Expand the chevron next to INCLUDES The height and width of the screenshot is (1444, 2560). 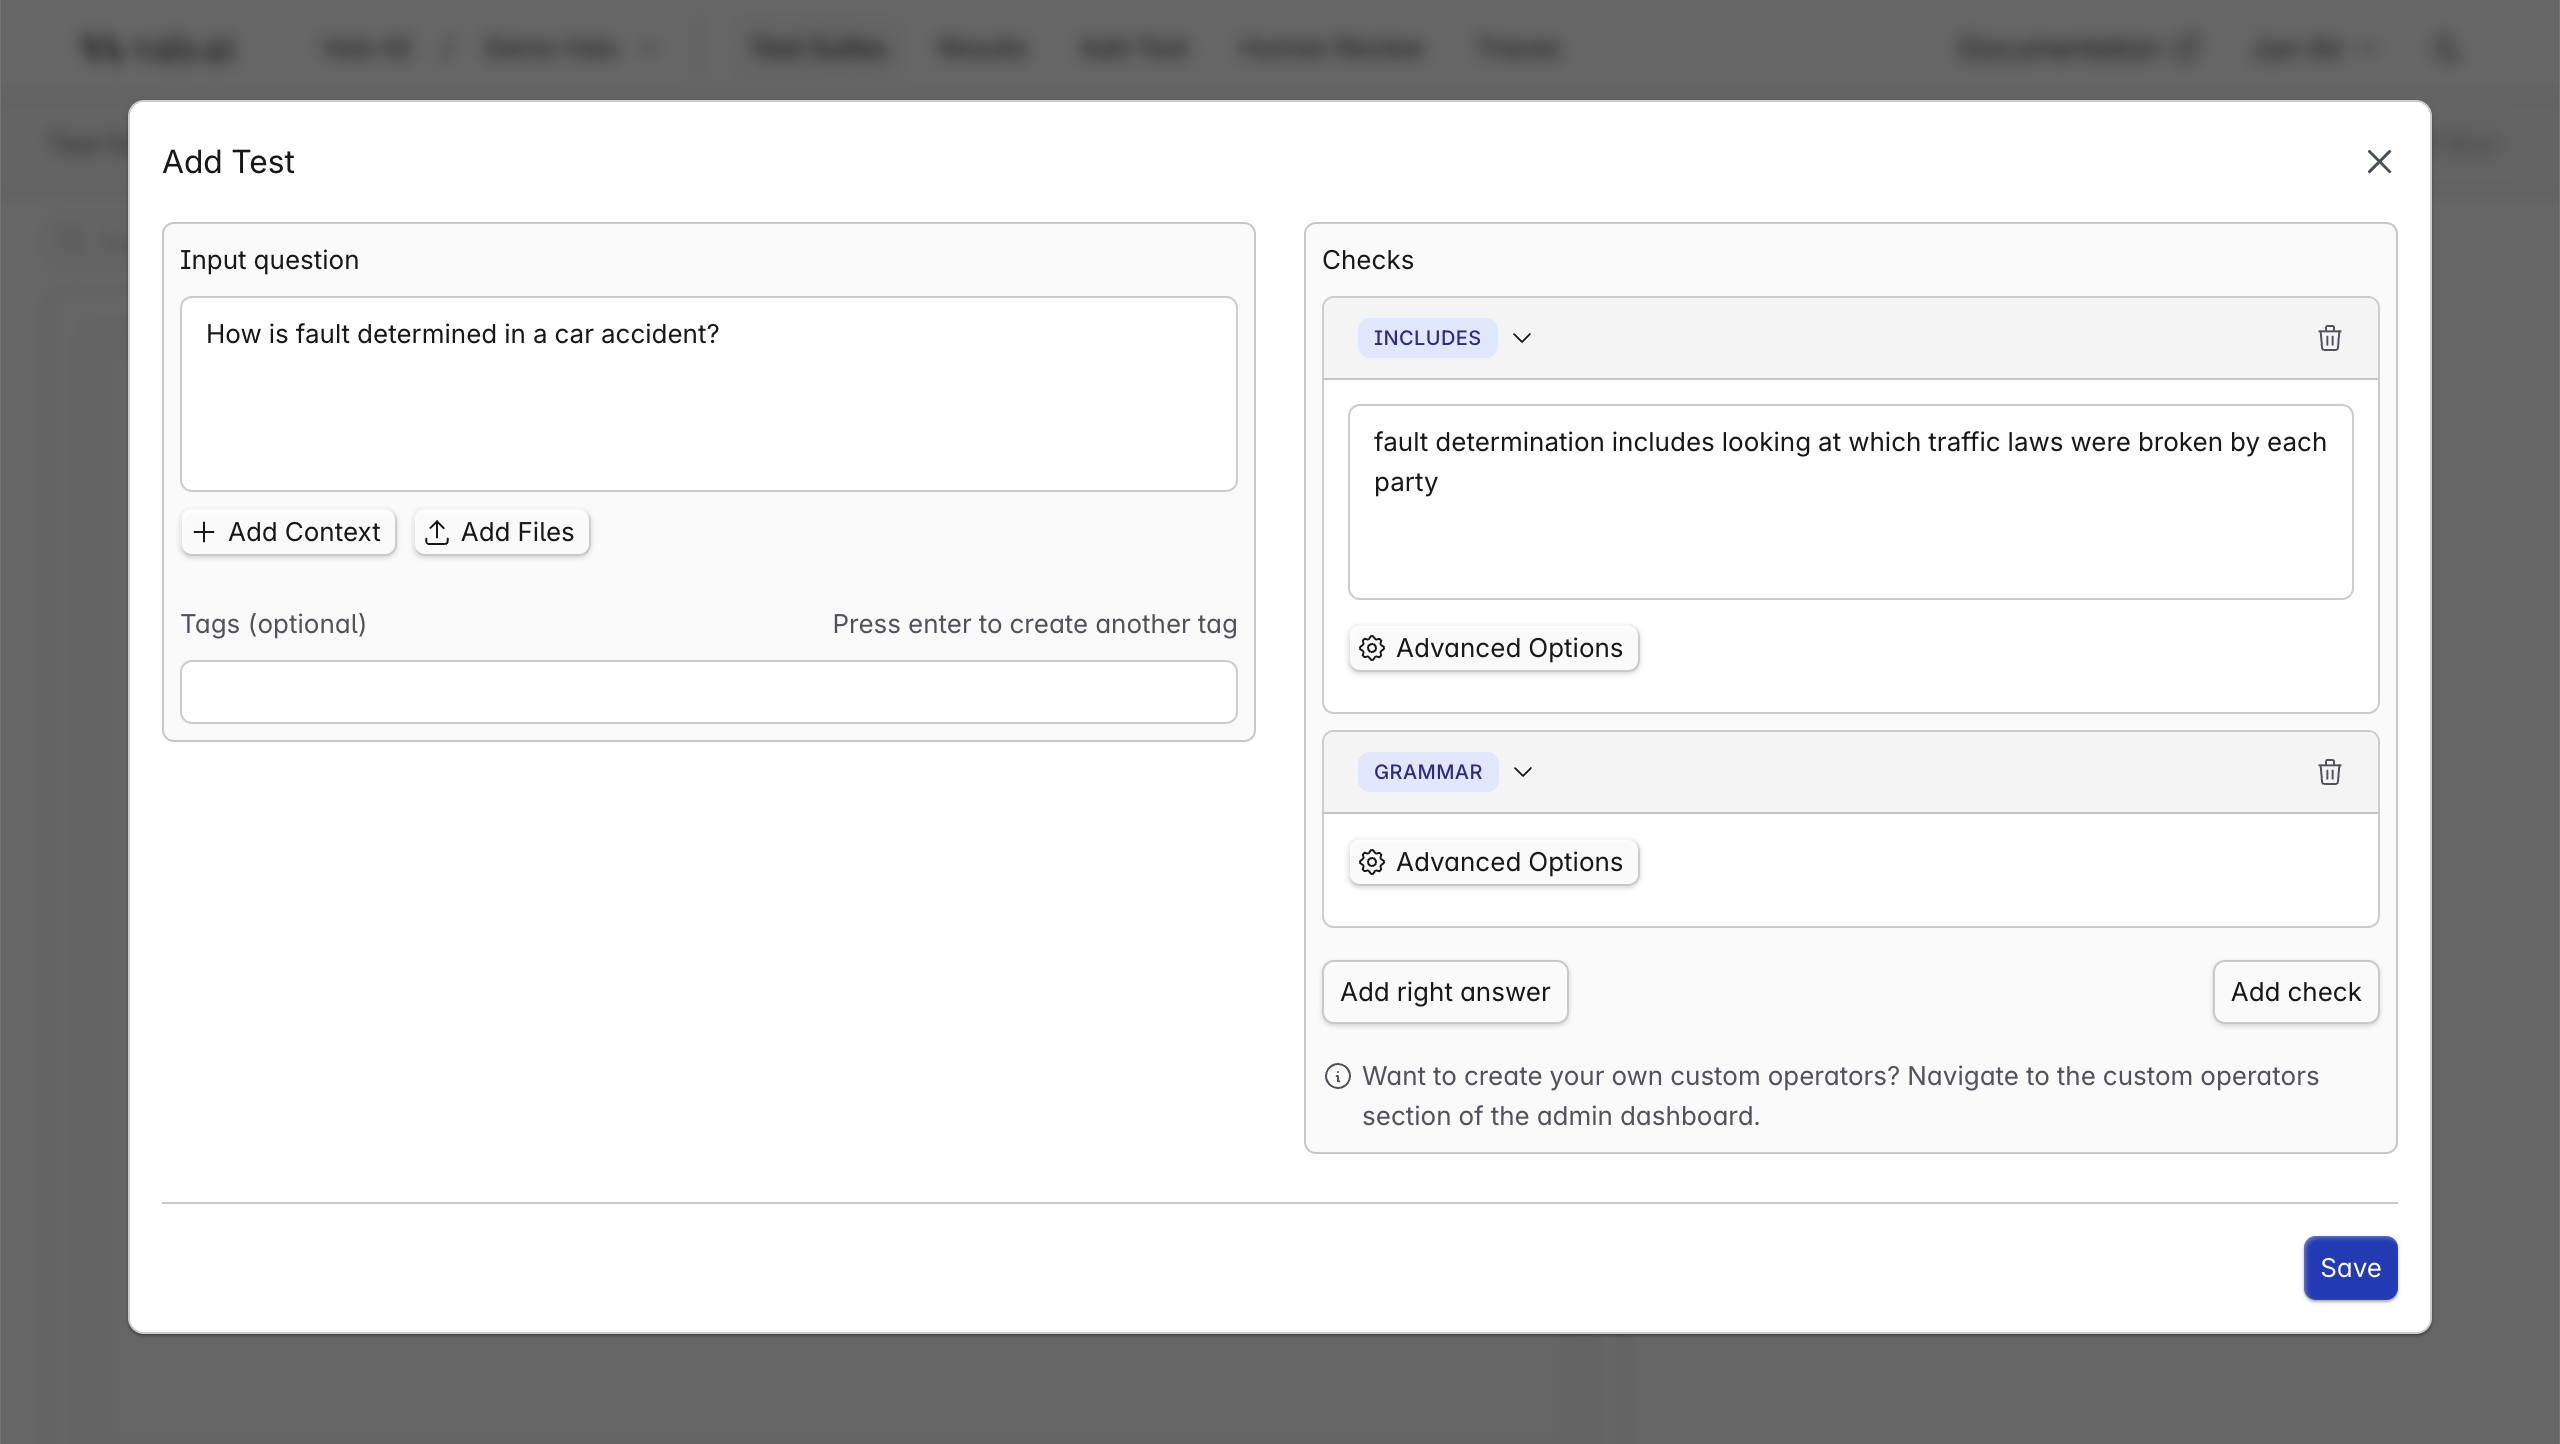[1522, 338]
